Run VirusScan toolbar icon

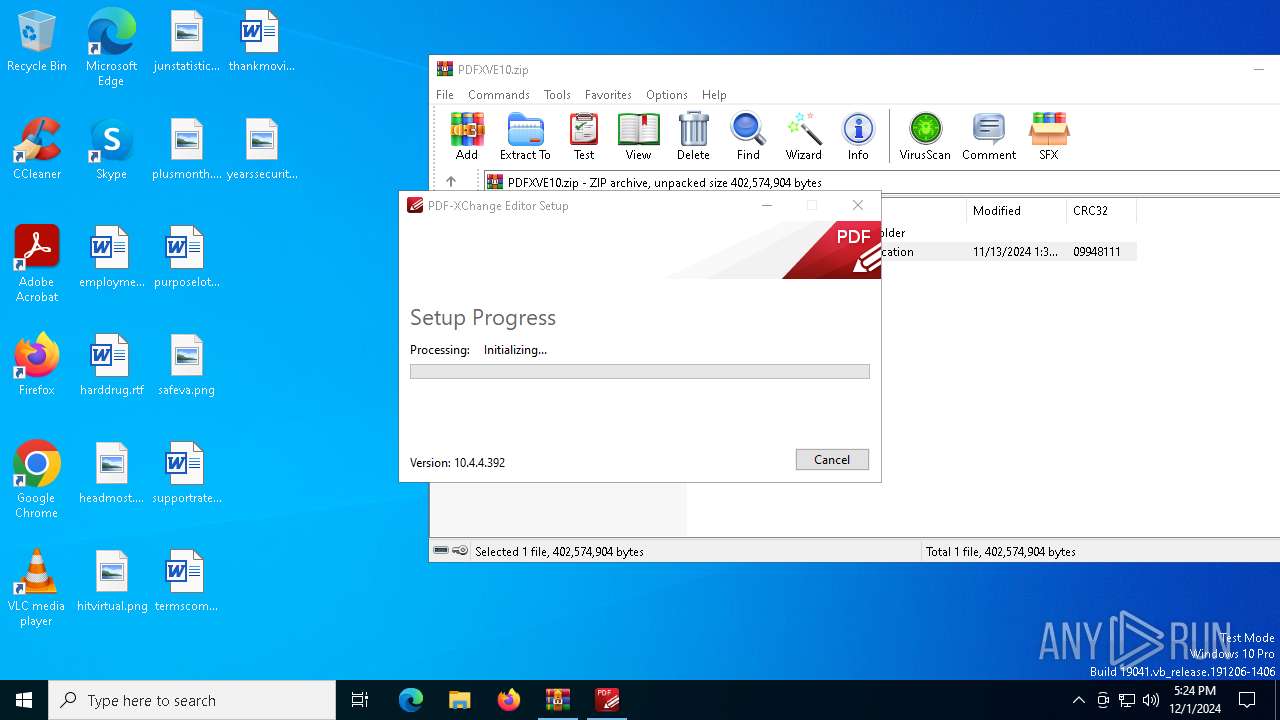tap(925, 136)
